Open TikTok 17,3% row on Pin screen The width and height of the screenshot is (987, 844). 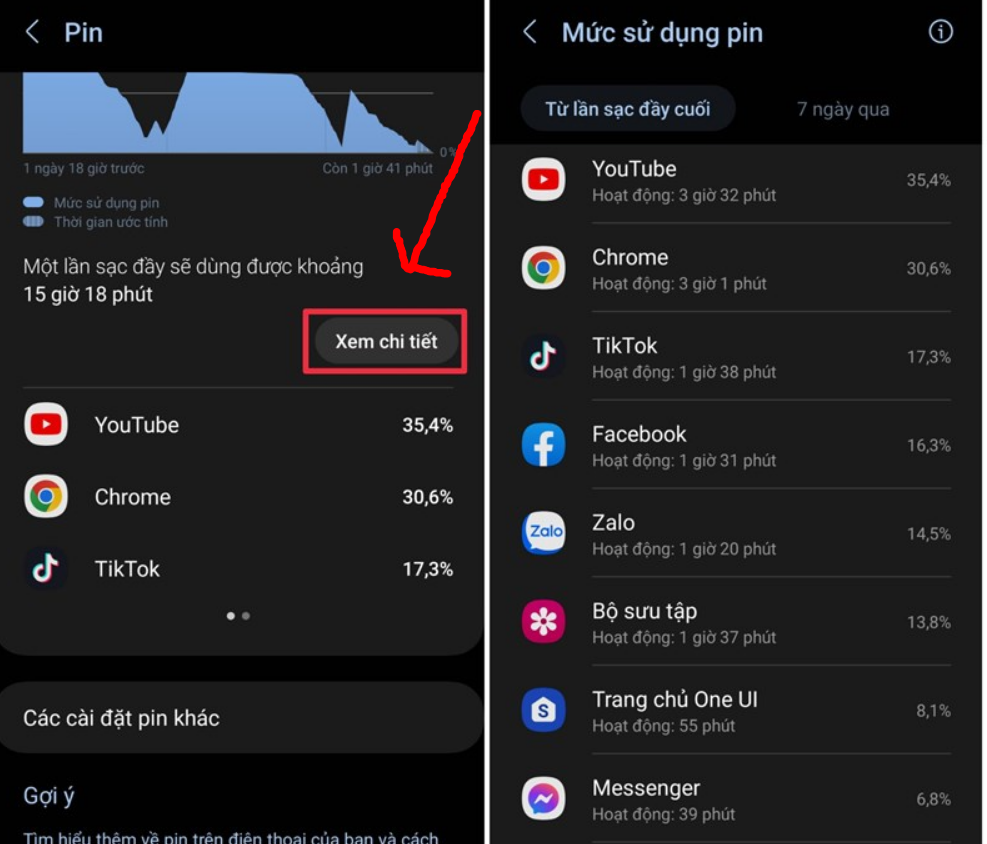coord(239,569)
